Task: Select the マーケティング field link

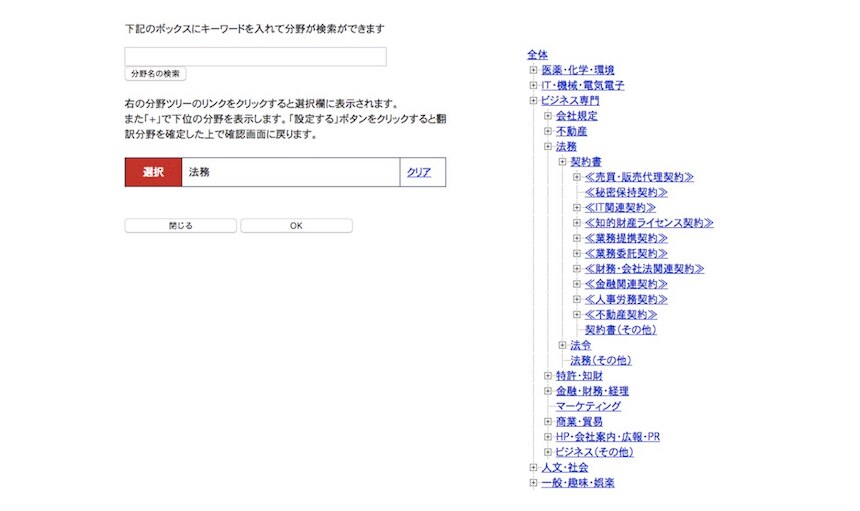Action: point(588,406)
